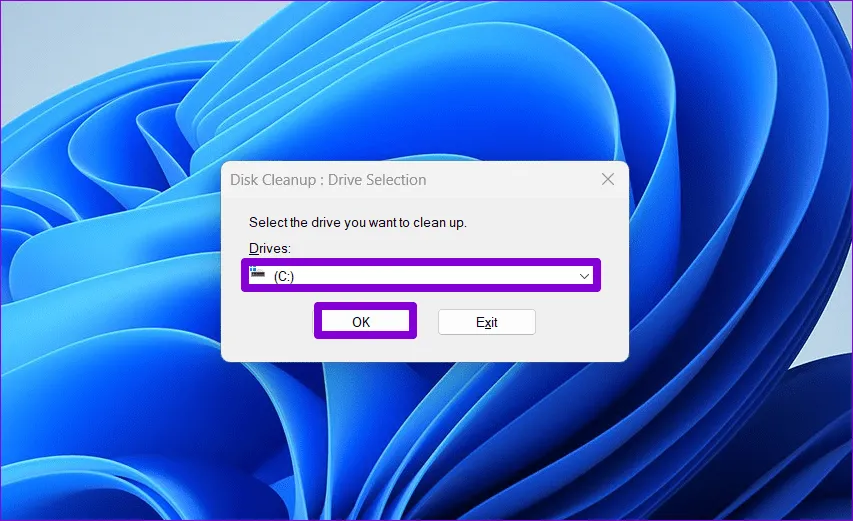
Task: Click the "(C:)" text in the drive list
Action: tap(284, 276)
